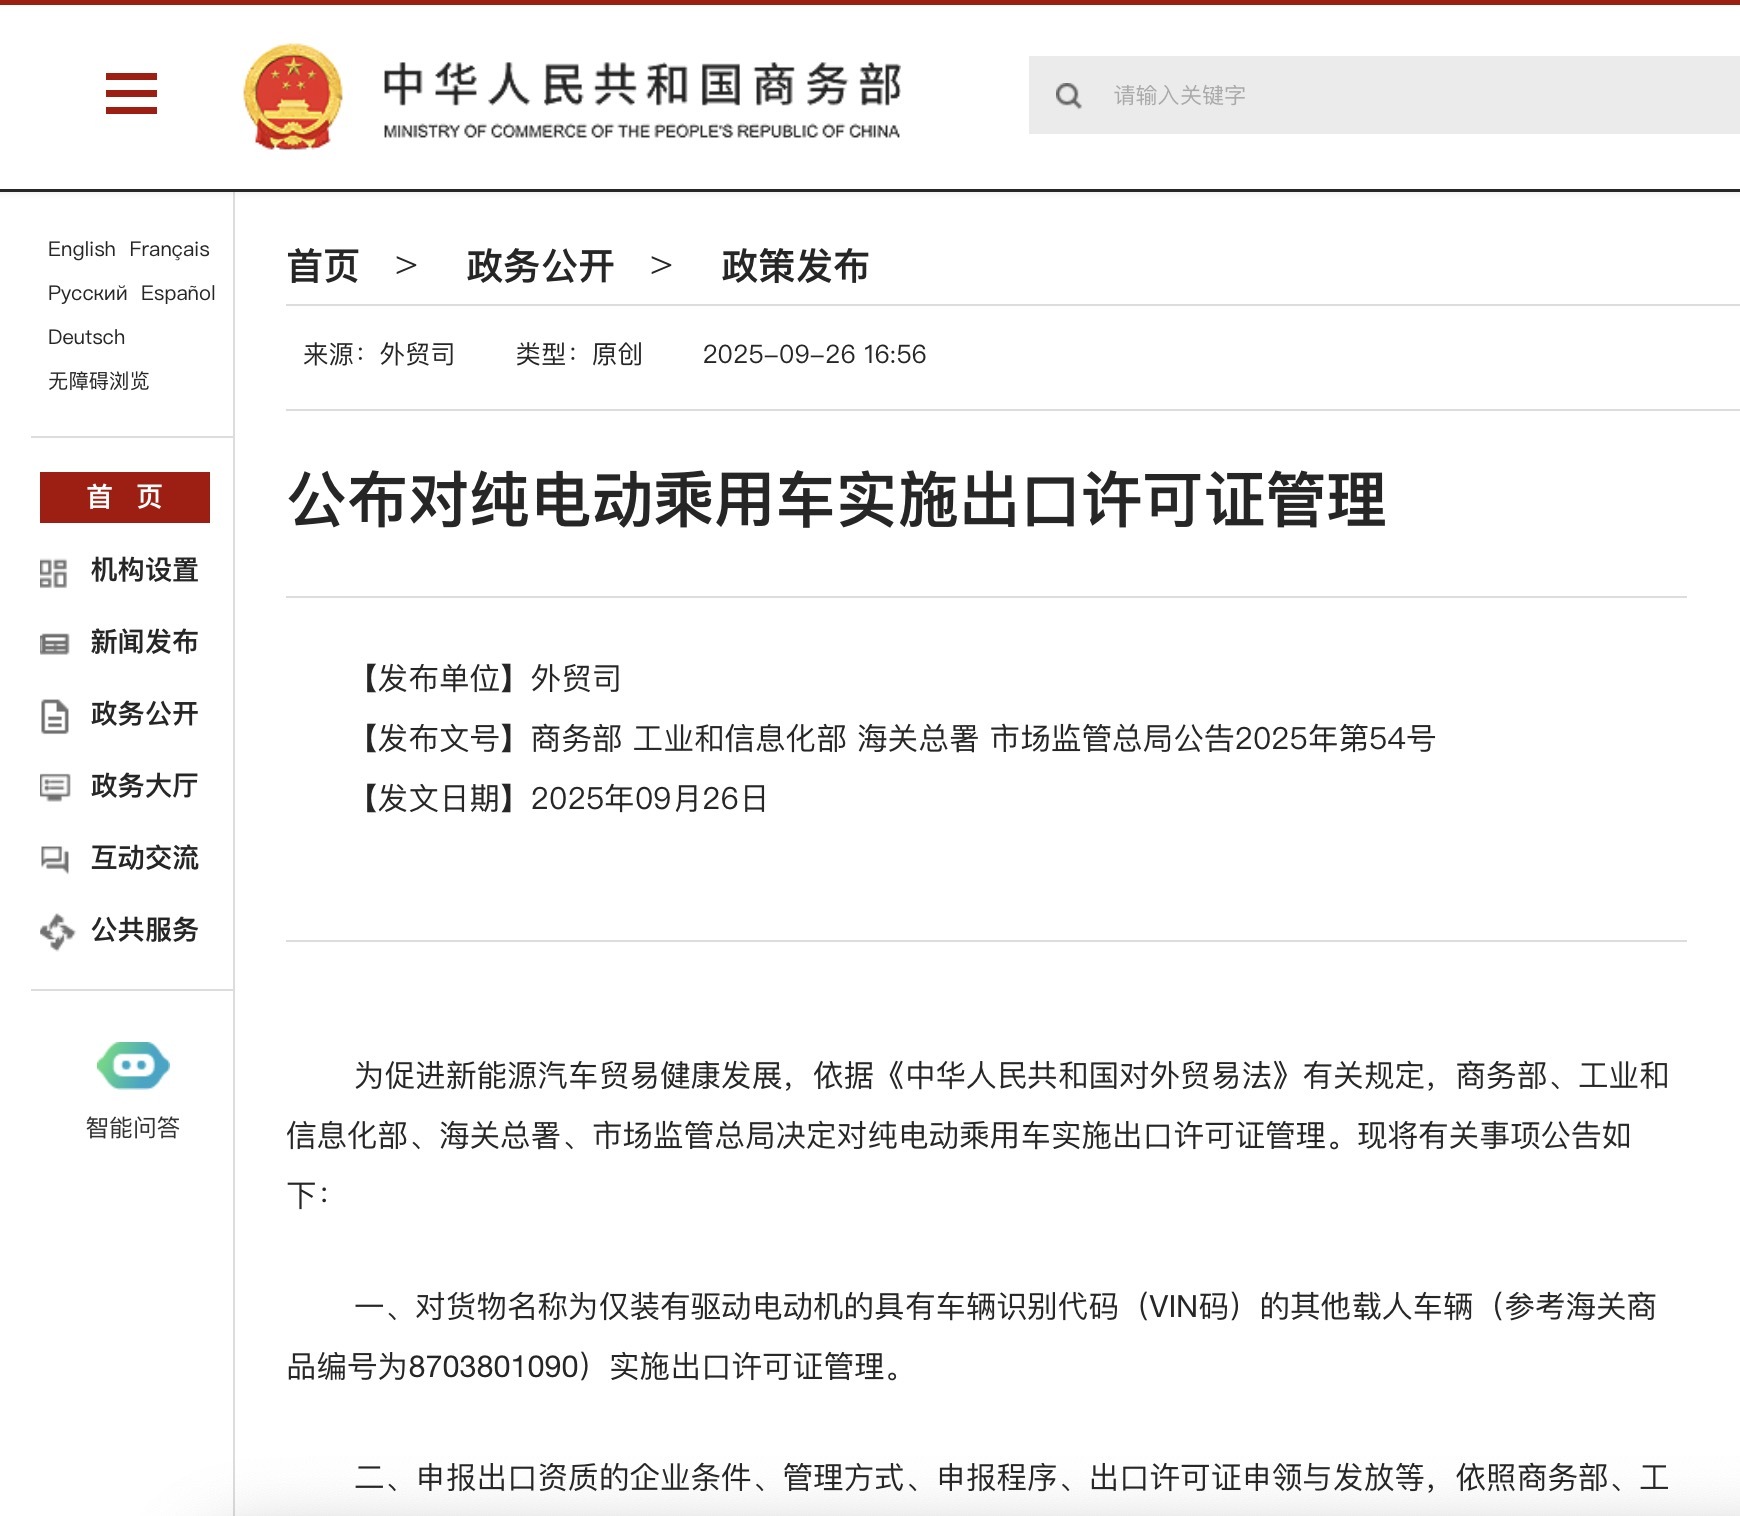Image resolution: width=1740 pixels, height=1516 pixels.
Task: Enable 无障碍浏览 accessibility mode
Action: (x=98, y=381)
